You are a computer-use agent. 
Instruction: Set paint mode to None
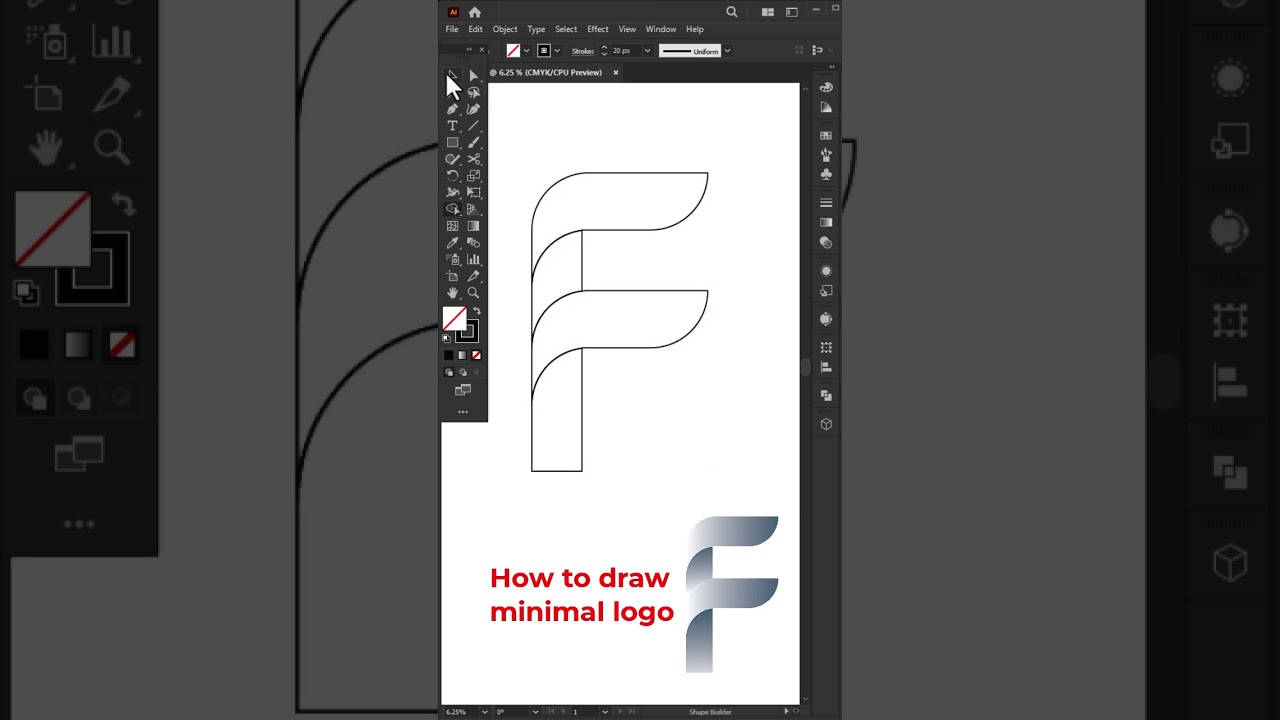[476, 355]
